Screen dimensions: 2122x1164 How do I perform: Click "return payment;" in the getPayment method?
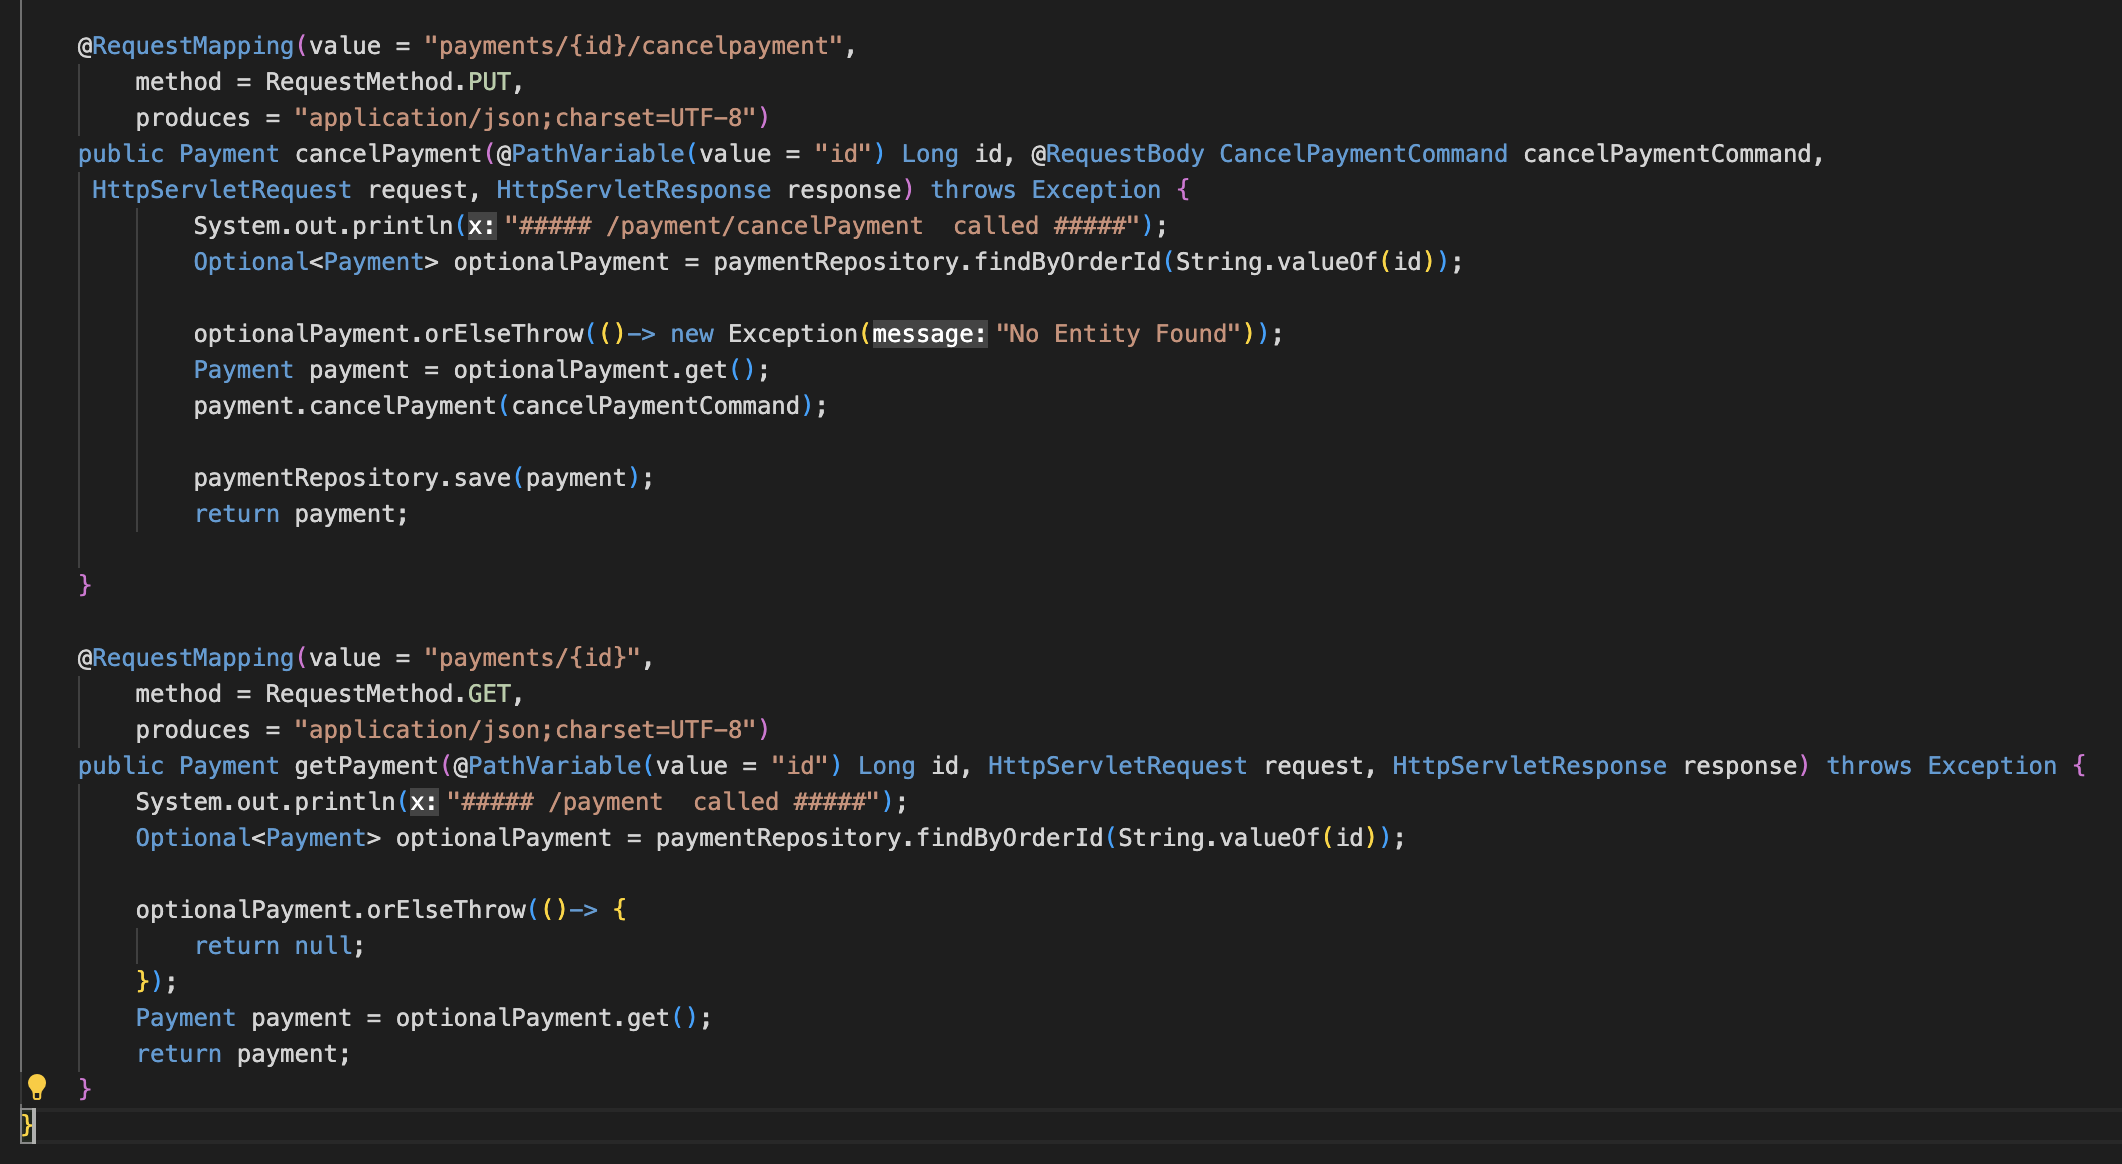tap(243, 1054)
